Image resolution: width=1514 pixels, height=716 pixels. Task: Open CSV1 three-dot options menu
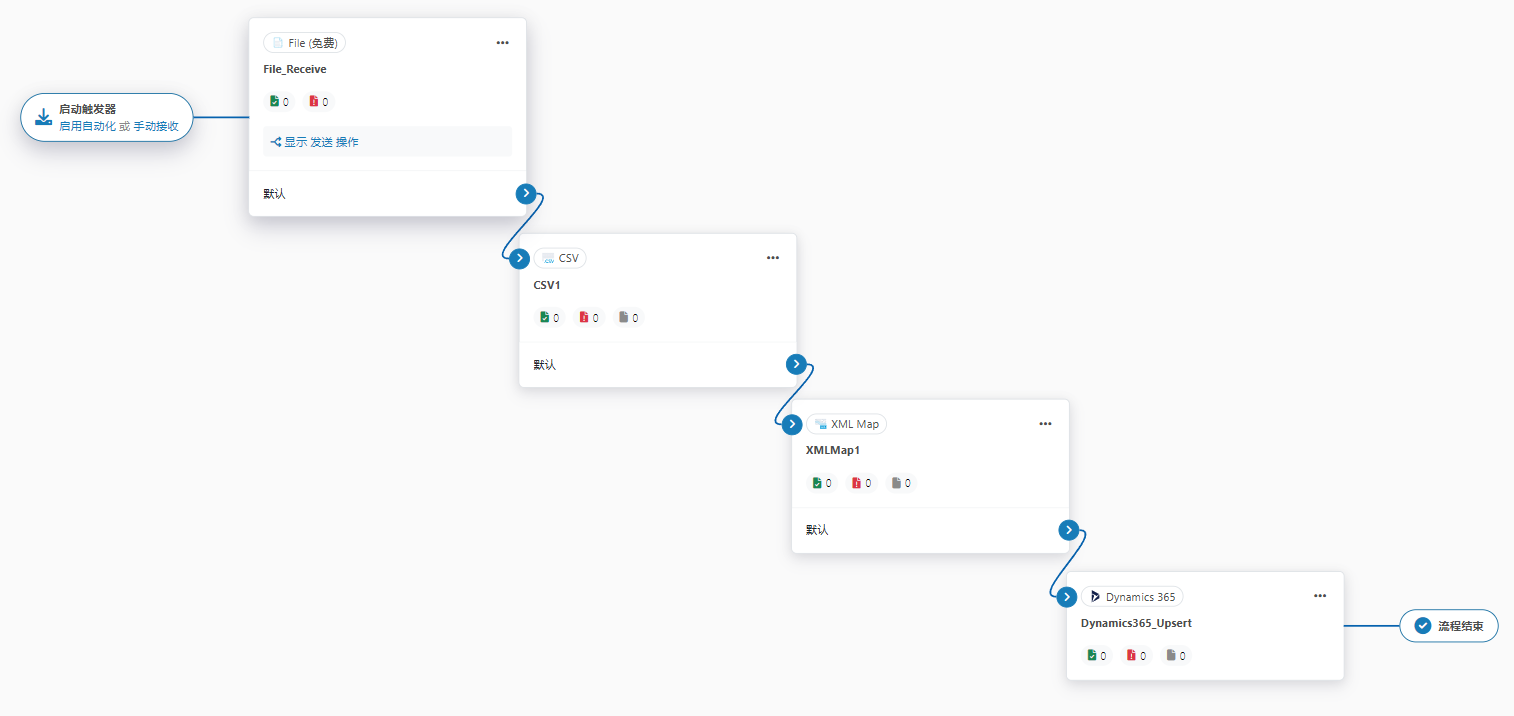click(772, 258)
